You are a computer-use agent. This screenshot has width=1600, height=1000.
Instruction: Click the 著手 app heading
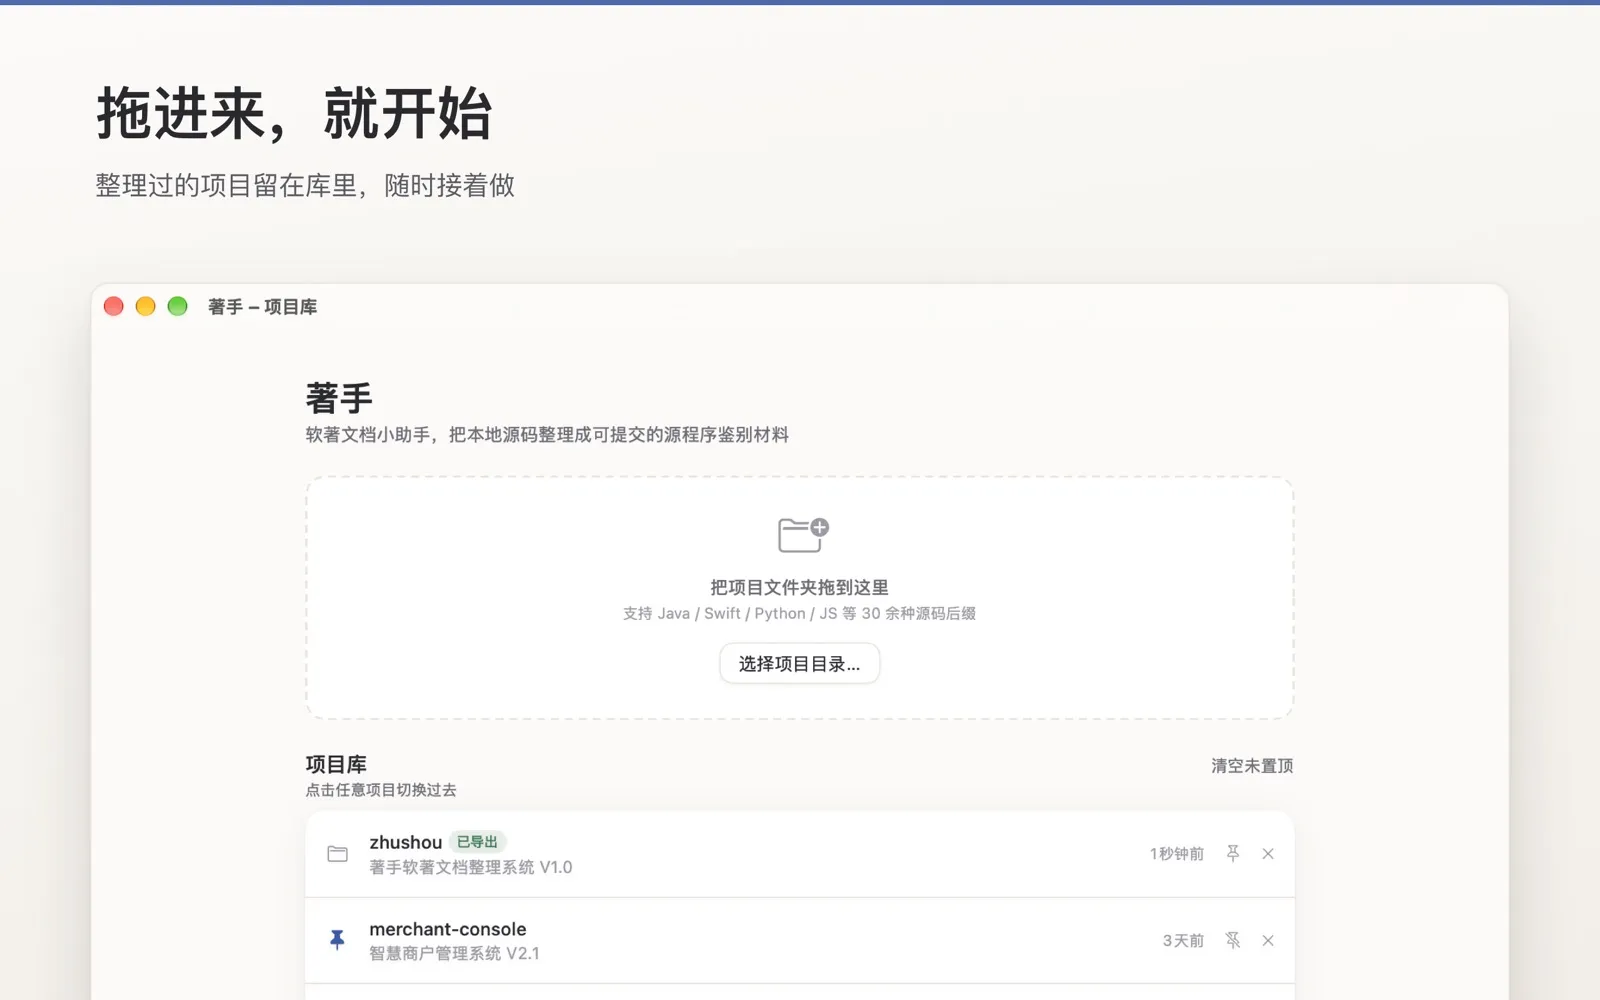point(339,397)
